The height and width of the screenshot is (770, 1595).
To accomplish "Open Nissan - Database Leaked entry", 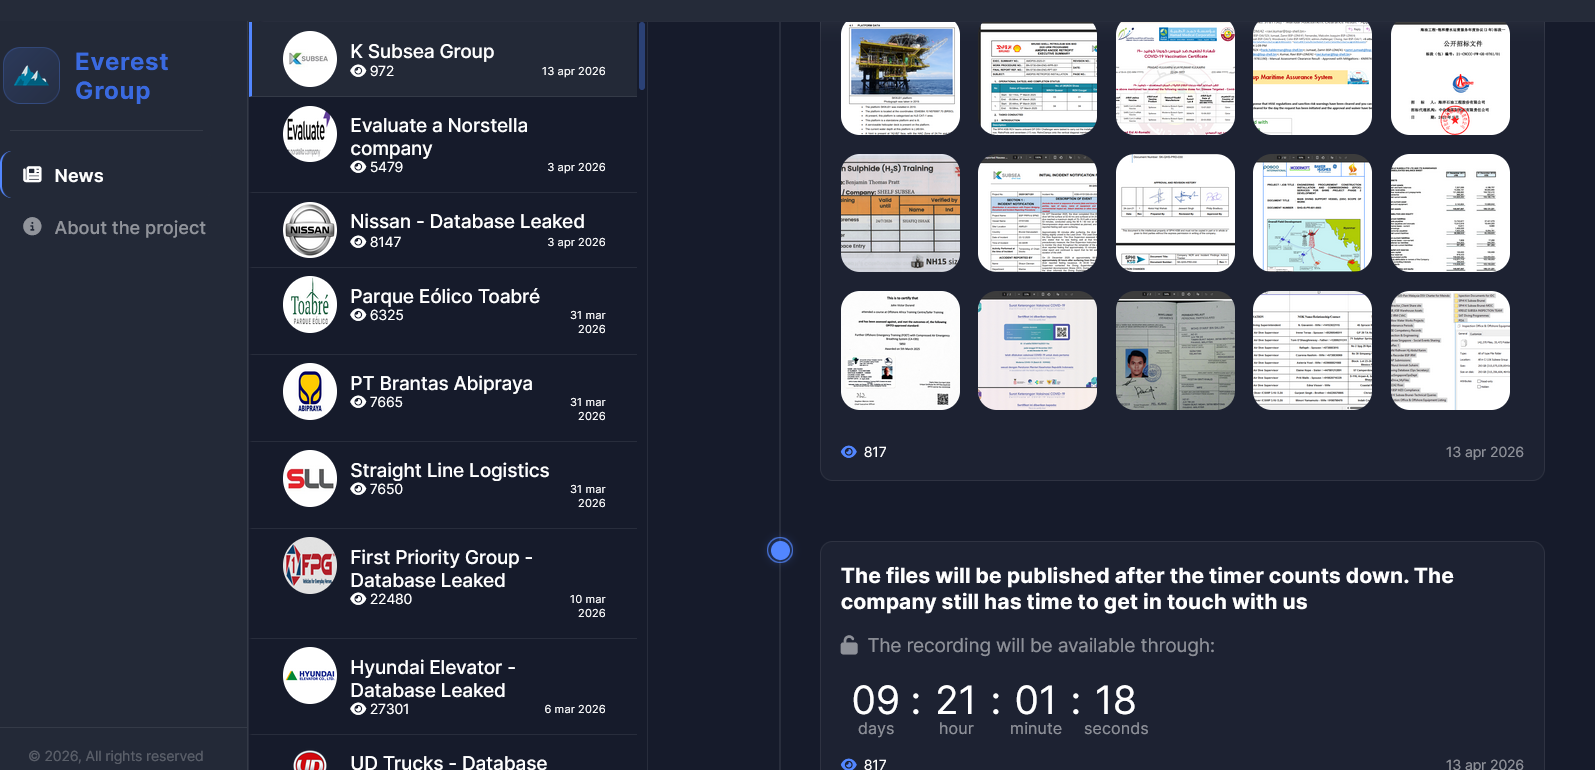I will (x=467, y=222).
